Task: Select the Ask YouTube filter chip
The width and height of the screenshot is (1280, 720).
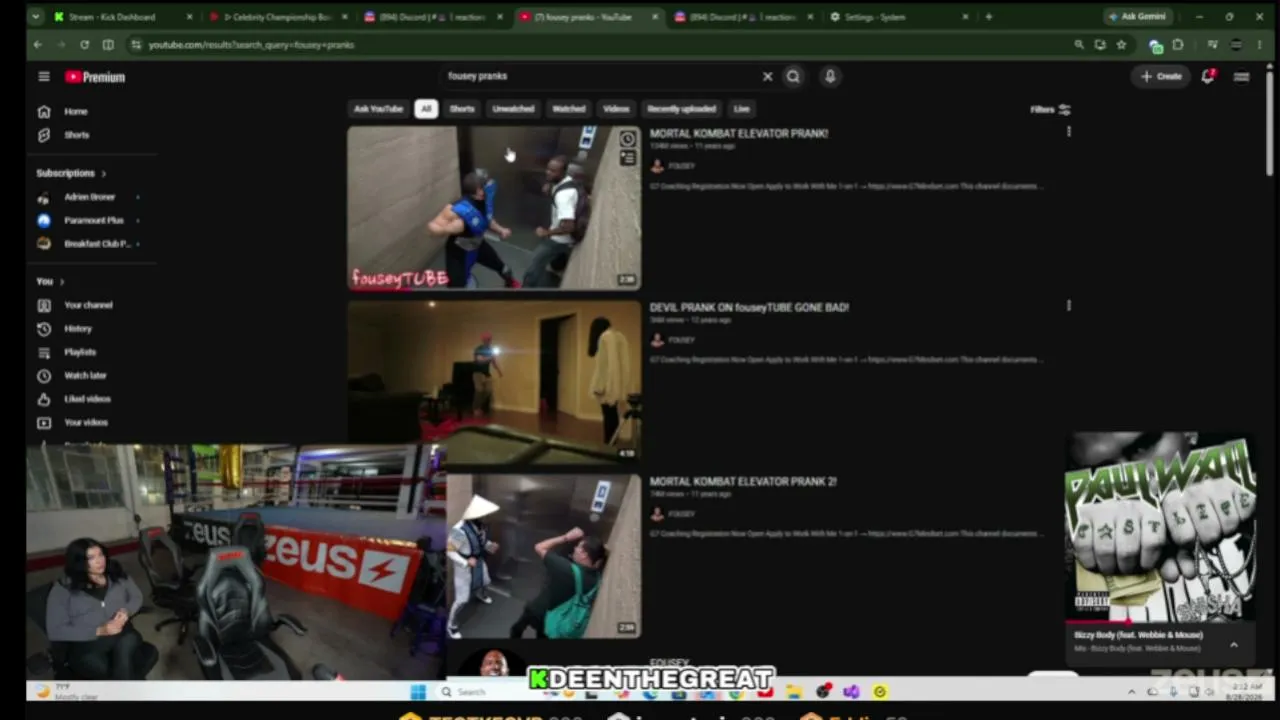Action: [378, 109]
